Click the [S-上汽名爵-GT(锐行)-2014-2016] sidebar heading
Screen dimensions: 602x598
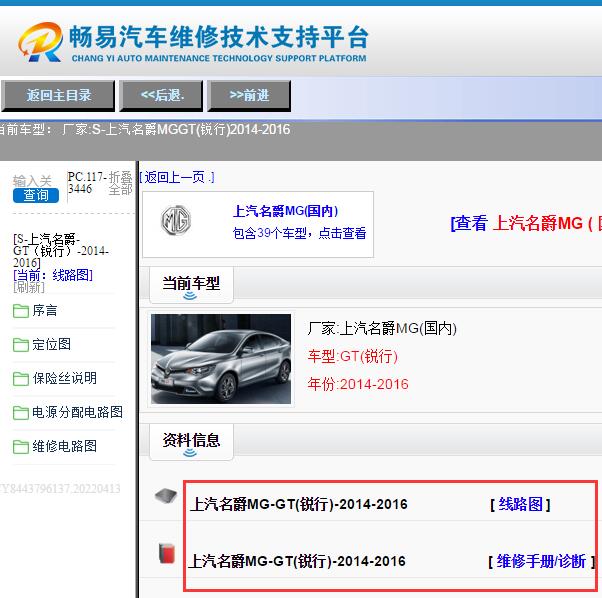[x=61, y=251]
